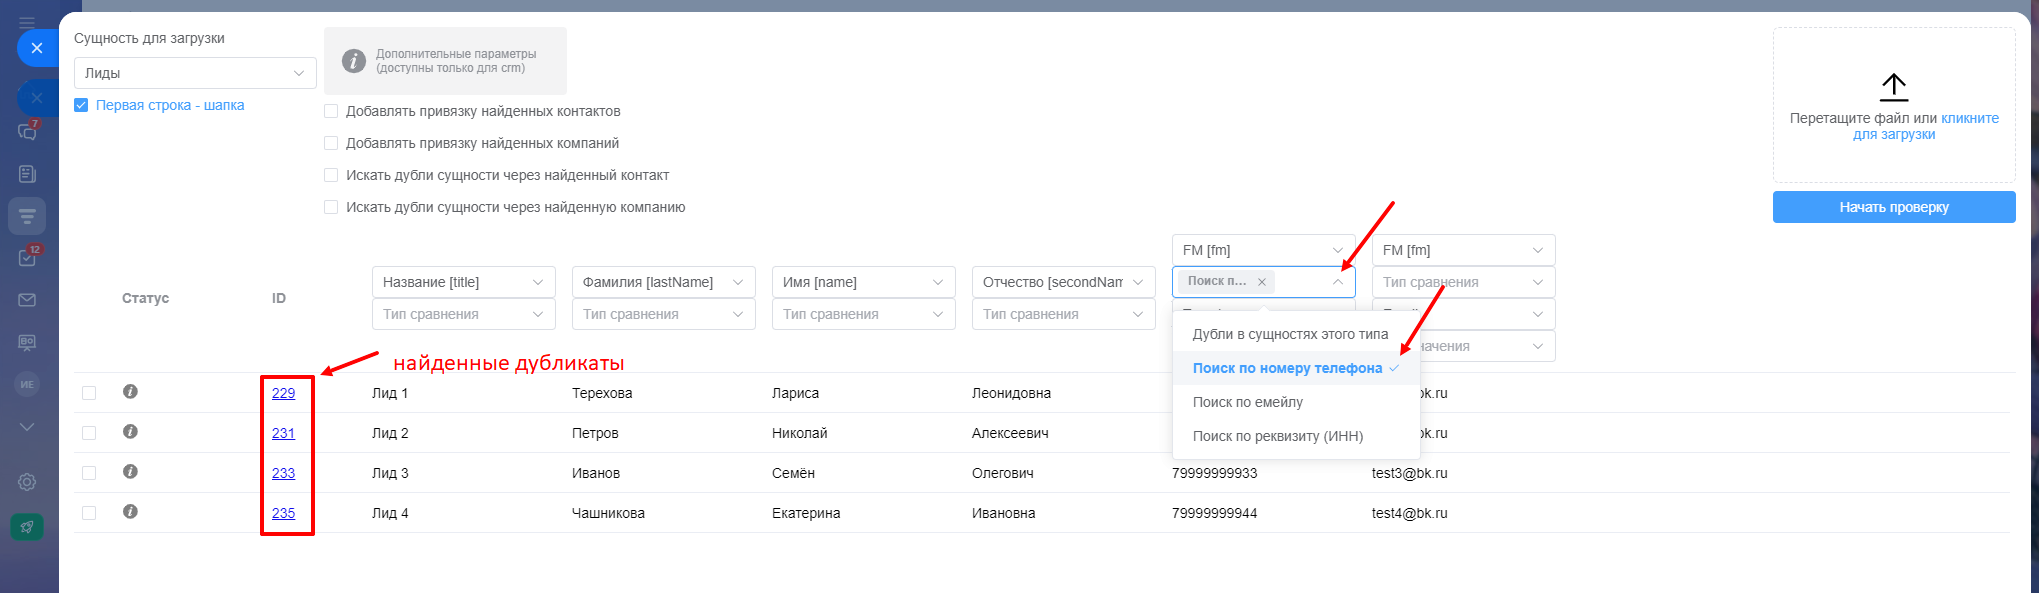Open the lead ID 233 link
This screenshot has height=593, width=2039.
click(x=283, y=473)
